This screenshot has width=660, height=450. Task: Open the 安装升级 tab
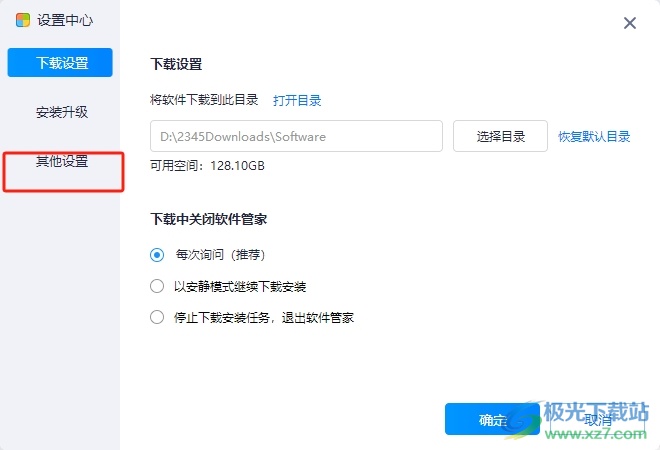62,112
